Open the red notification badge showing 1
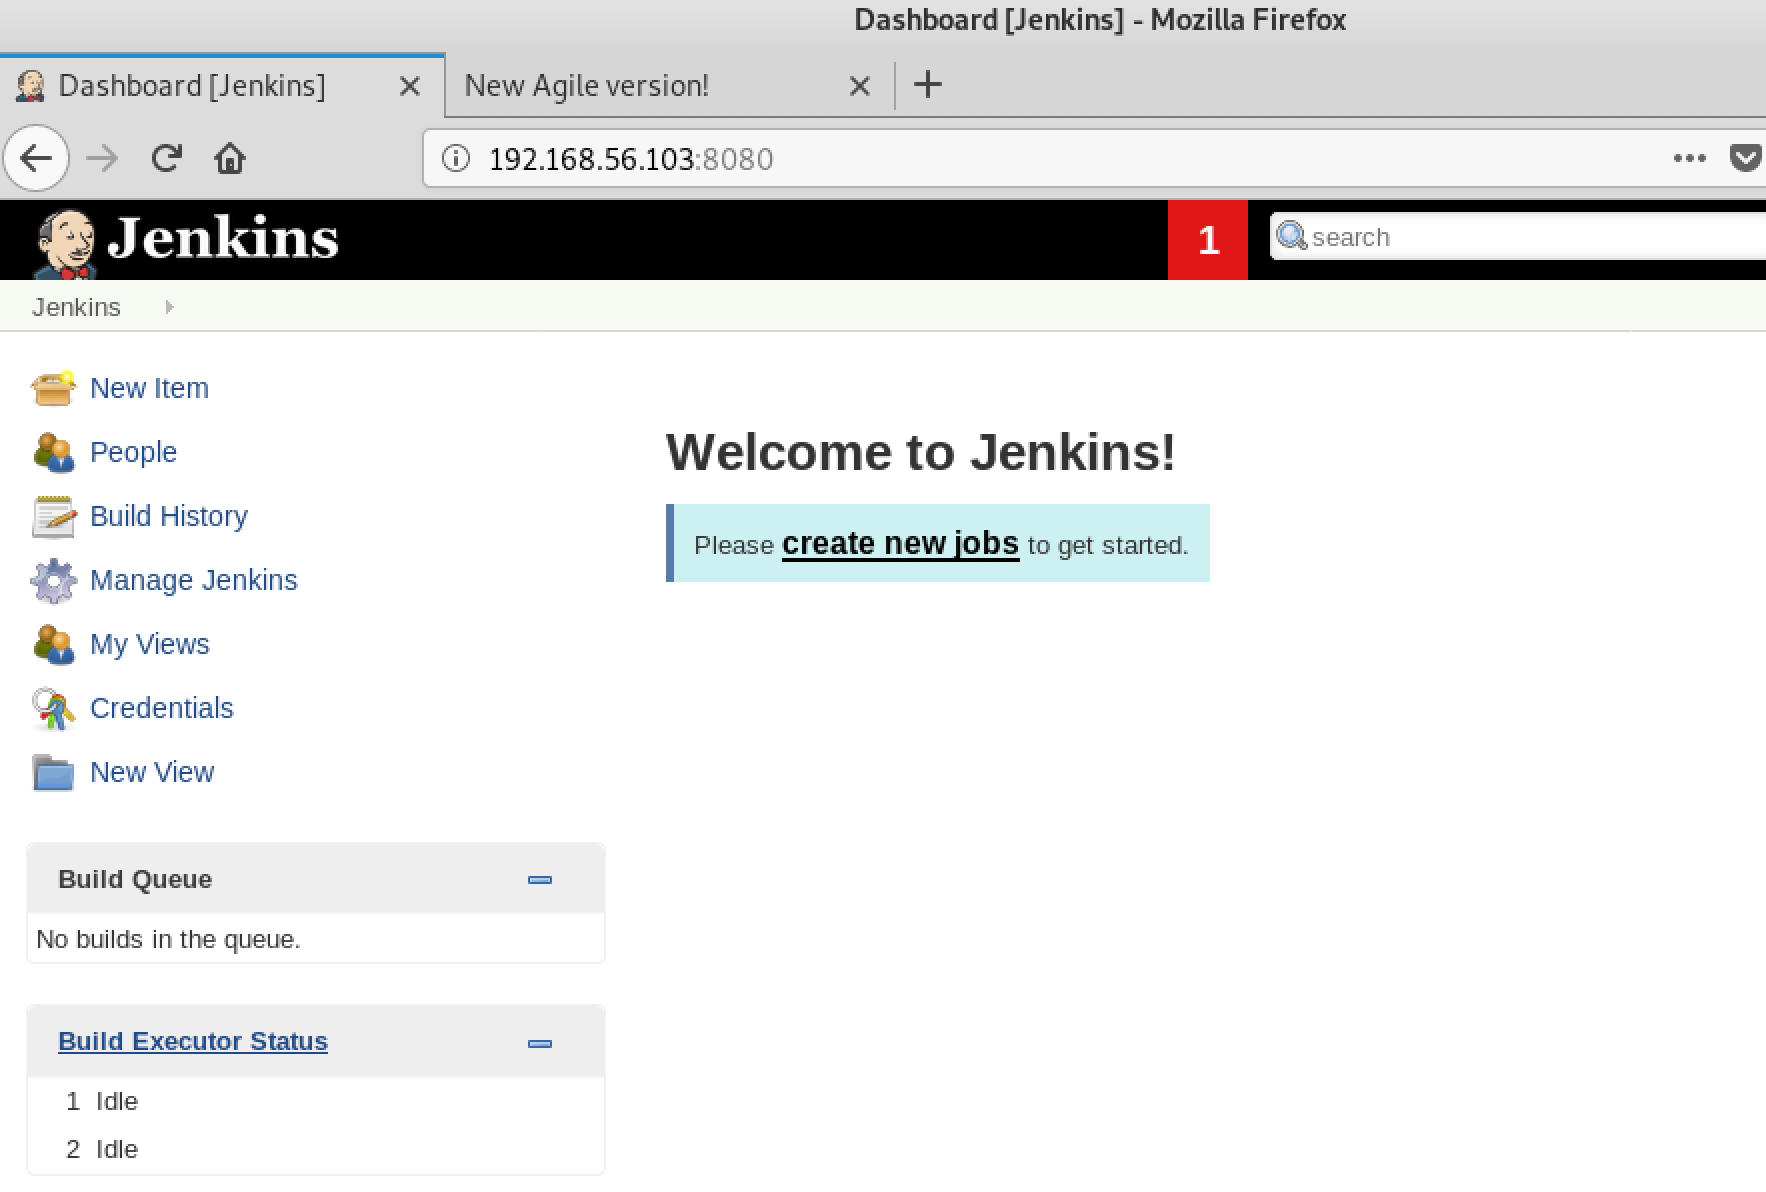The image size is (1766, 1192). tap(1208, 239)
